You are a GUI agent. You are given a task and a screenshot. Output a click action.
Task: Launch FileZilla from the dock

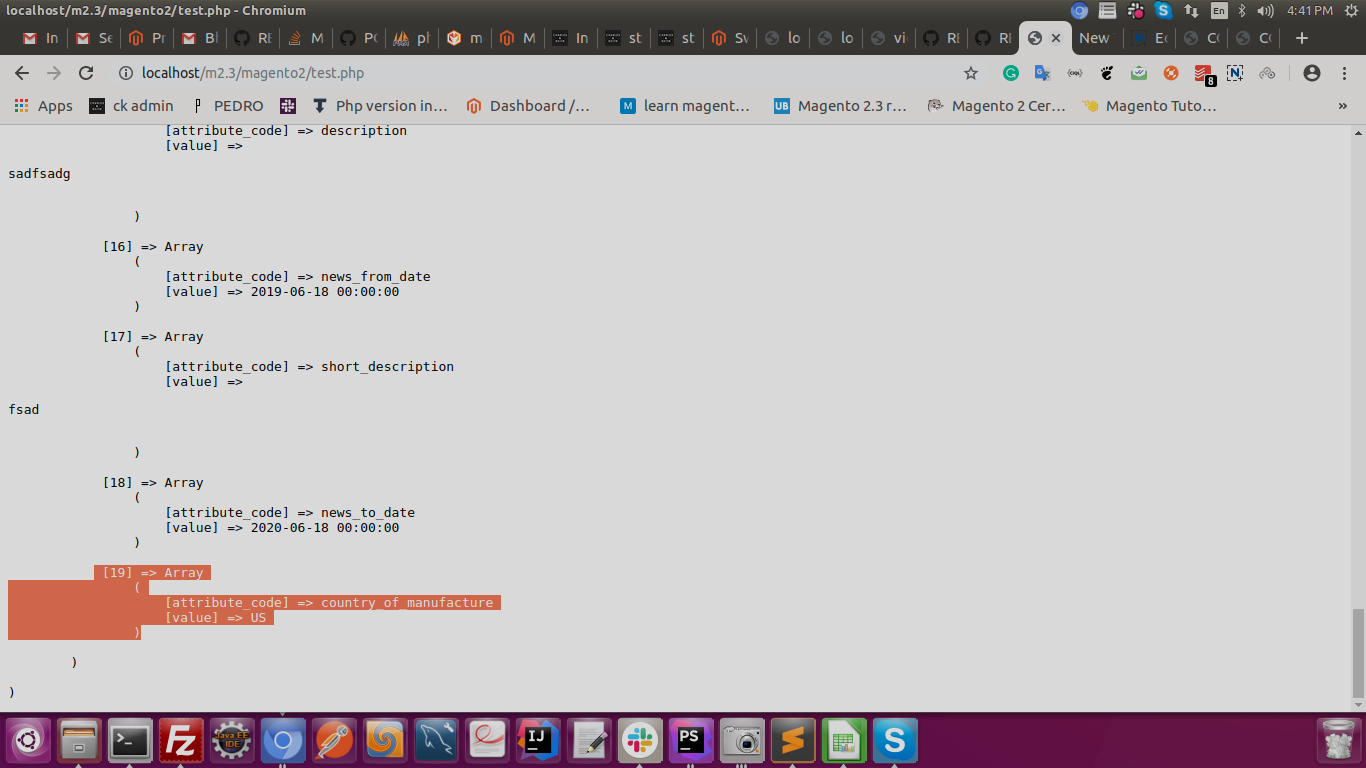pyautogui.click(x=181, y=740)
